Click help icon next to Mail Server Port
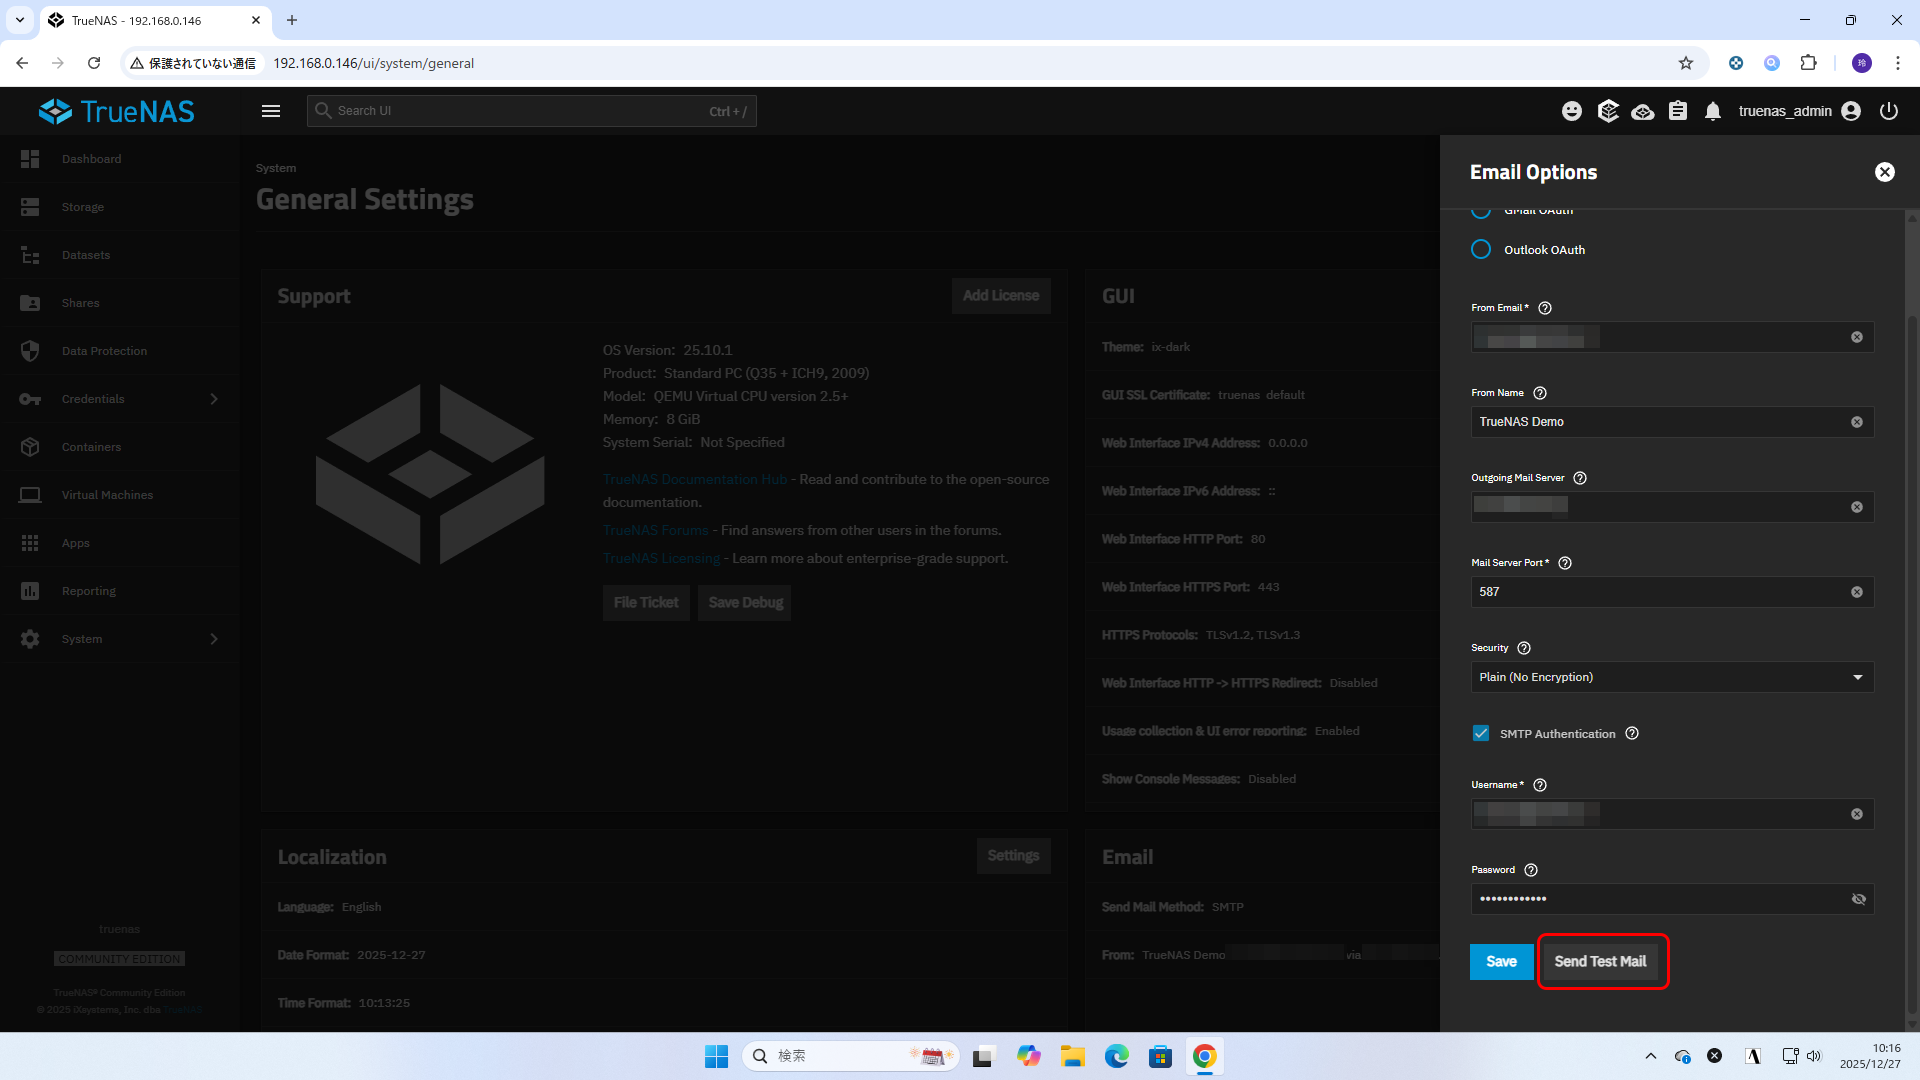This screenshot has height=1080, width=1920. 1565,563
